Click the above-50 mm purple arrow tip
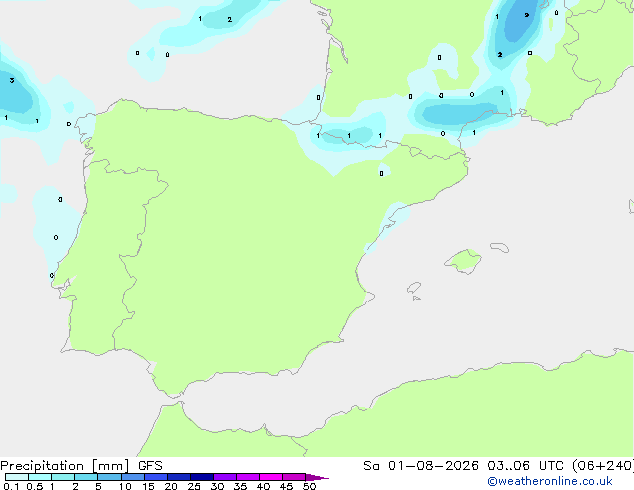Viewport: 634px width, 490px height. coord(317,477)
